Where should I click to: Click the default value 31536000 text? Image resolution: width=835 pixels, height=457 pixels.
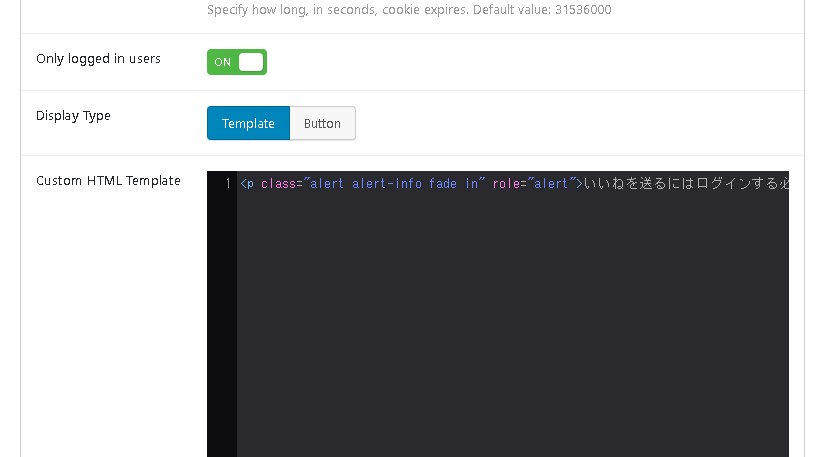583,10
